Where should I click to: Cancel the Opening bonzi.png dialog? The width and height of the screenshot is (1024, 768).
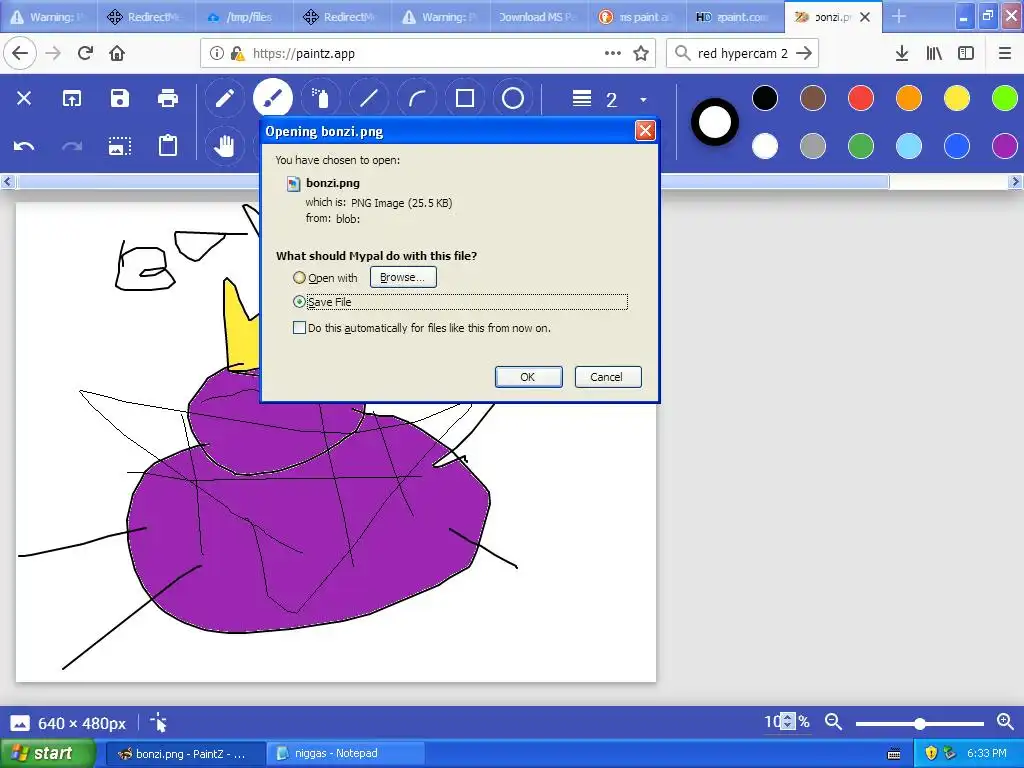(x=608, y=377)
